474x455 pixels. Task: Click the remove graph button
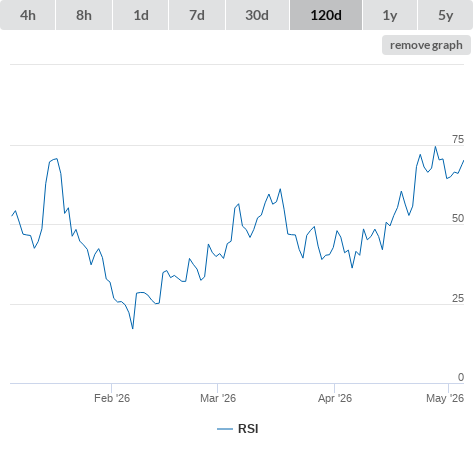coord(426,45)
